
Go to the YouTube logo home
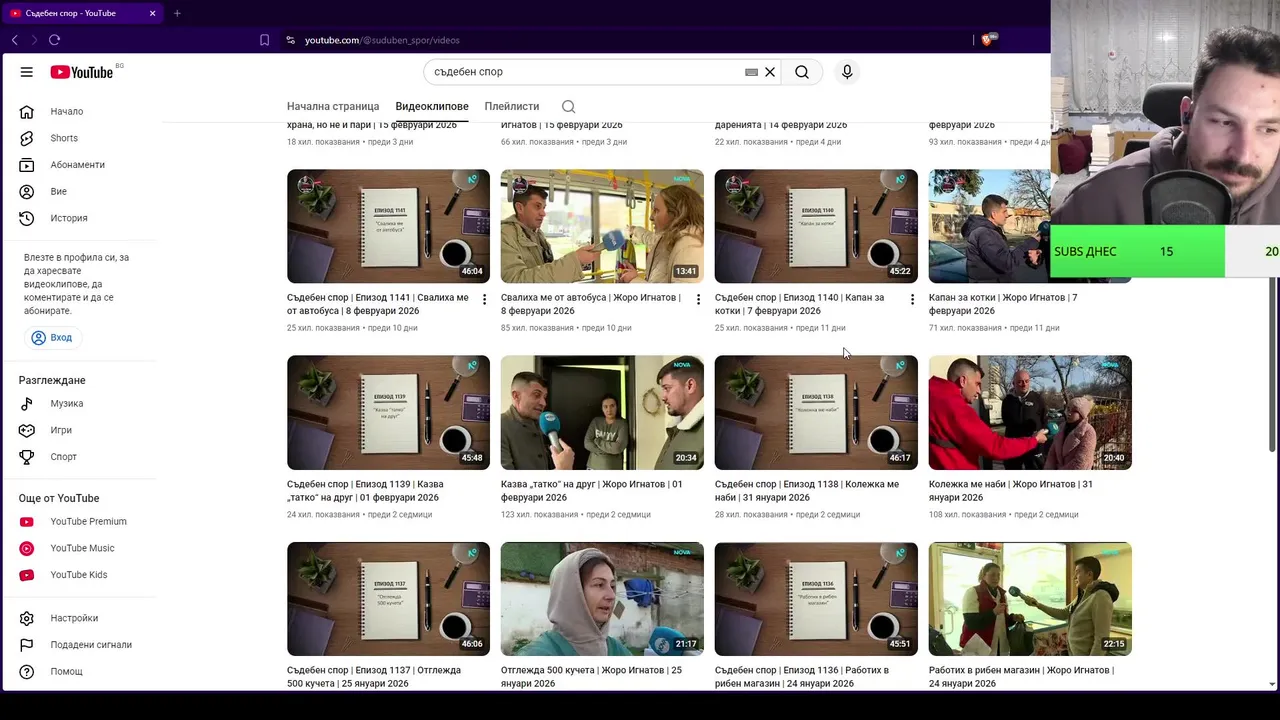(82, 72)
